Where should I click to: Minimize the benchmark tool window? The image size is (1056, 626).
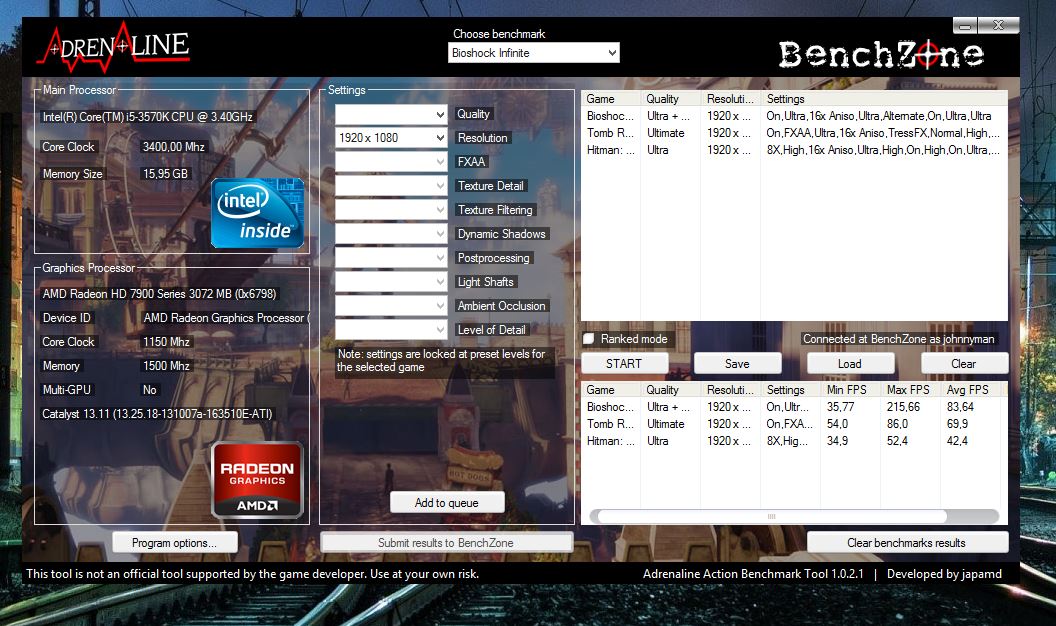965,26
